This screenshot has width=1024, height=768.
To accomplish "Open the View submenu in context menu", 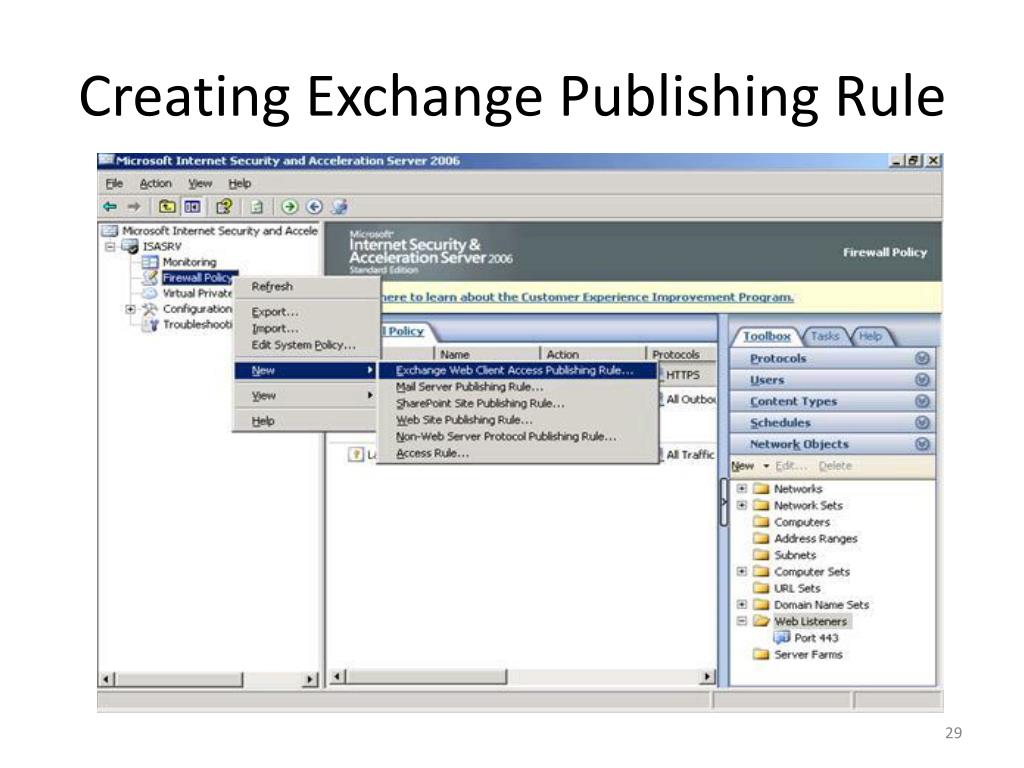I will coord(307,396).
